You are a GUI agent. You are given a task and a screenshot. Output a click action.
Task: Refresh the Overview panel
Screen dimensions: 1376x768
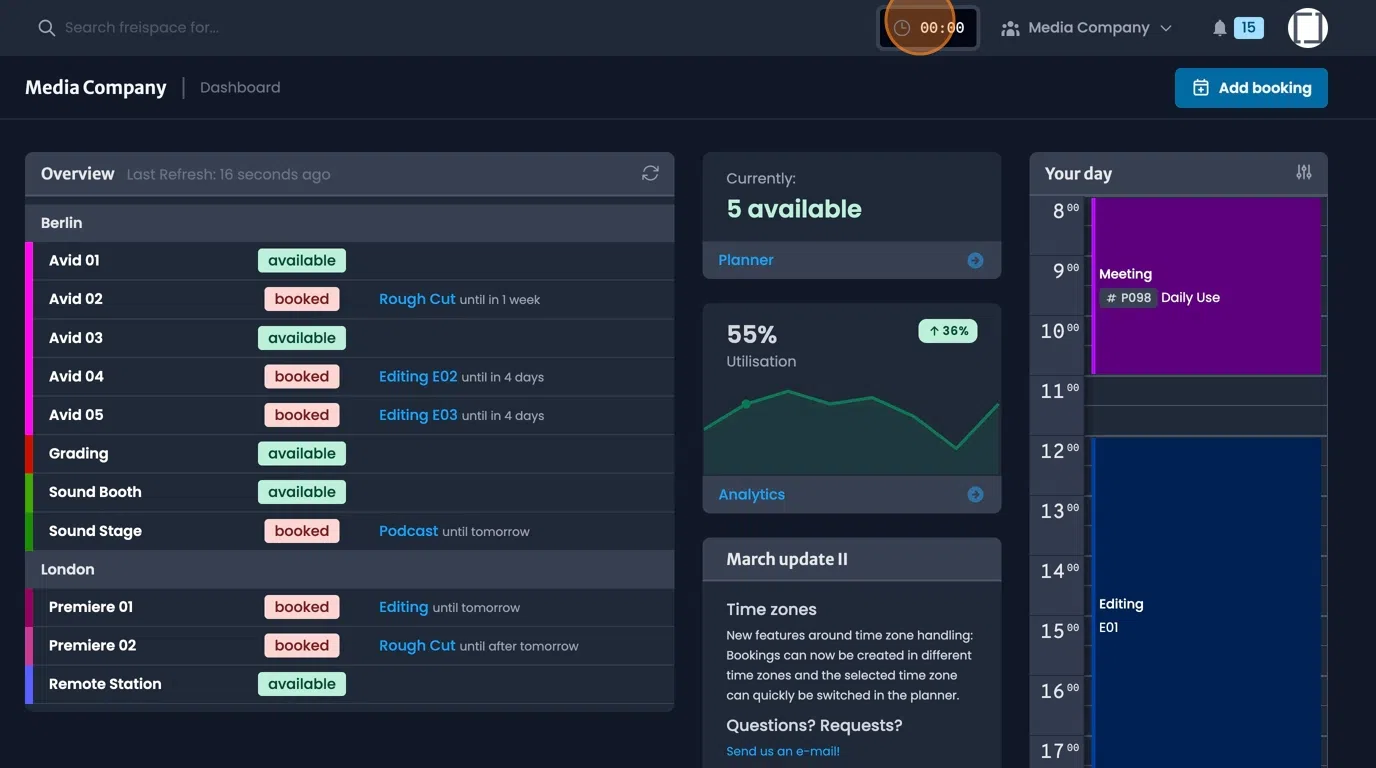650,174
